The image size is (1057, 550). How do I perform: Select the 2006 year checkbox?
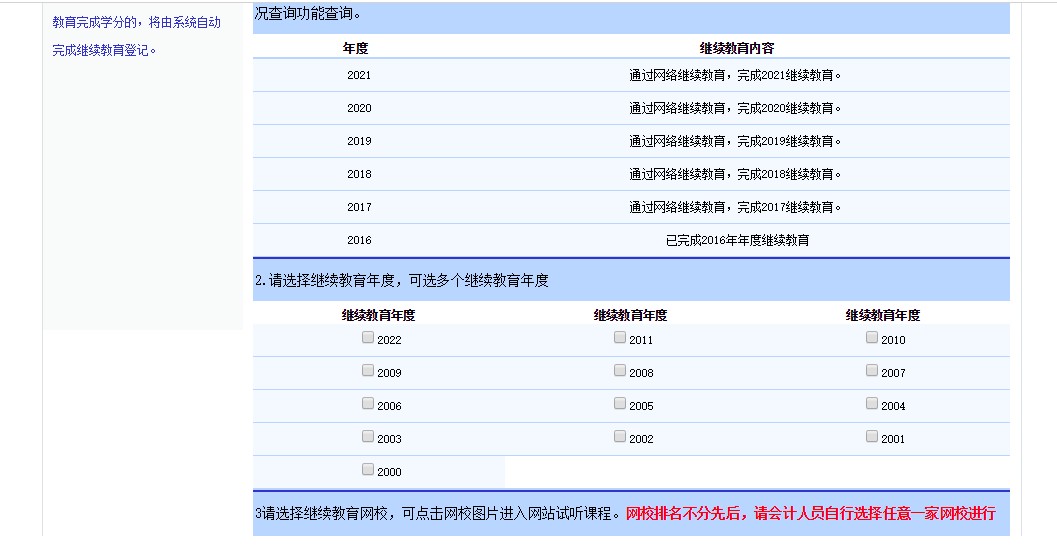coord(368,404)
